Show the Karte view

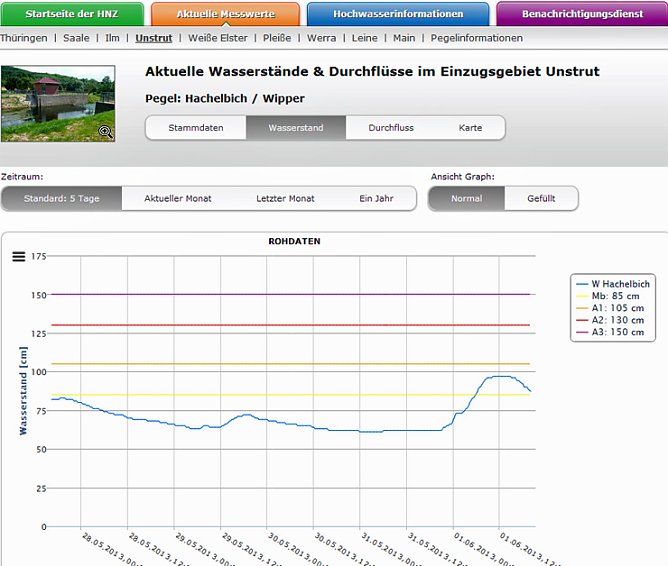pos(470,128)
